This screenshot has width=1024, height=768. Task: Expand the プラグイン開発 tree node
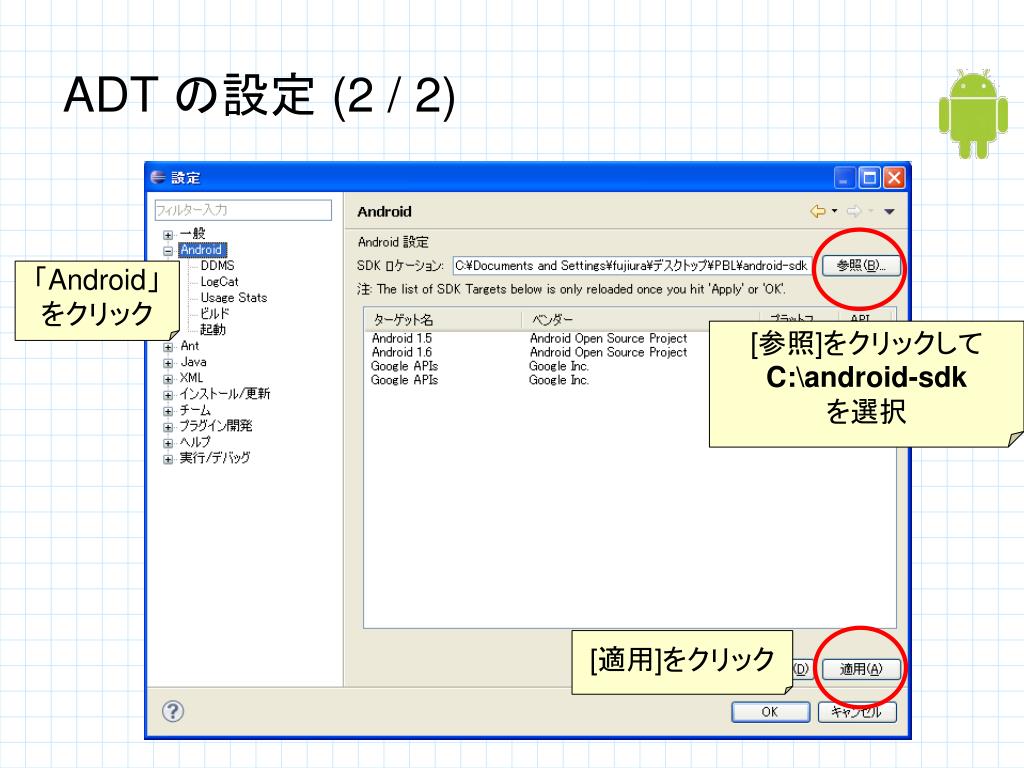[x=168, y=427]
